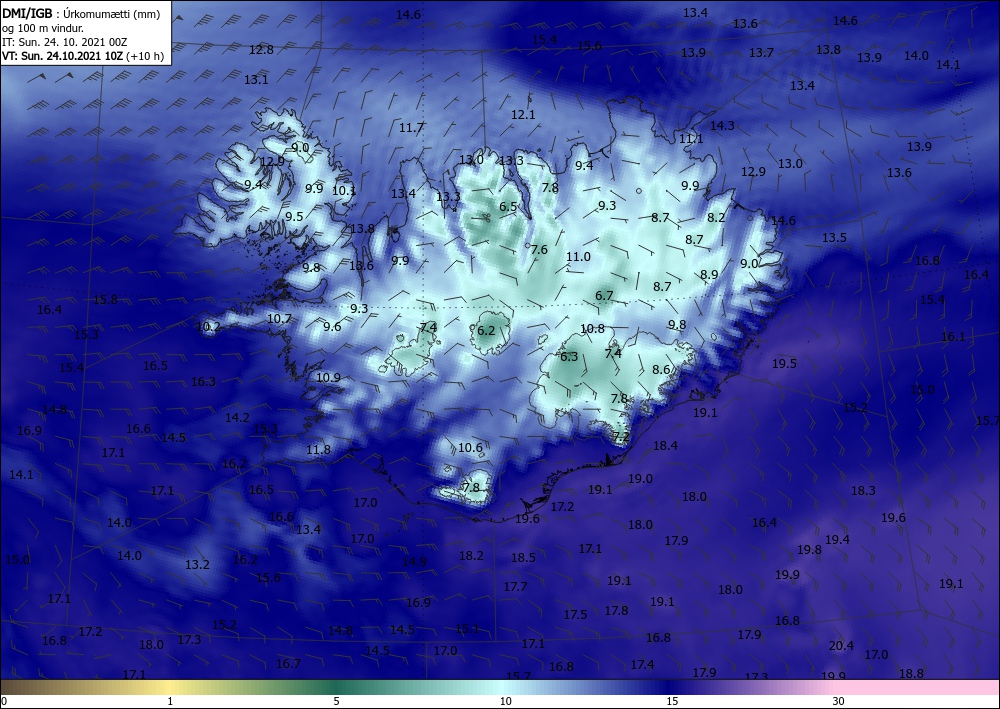This screenshot has width=1000, height=709.
Task: Click the map value 8.2
Action: [716, 217]
